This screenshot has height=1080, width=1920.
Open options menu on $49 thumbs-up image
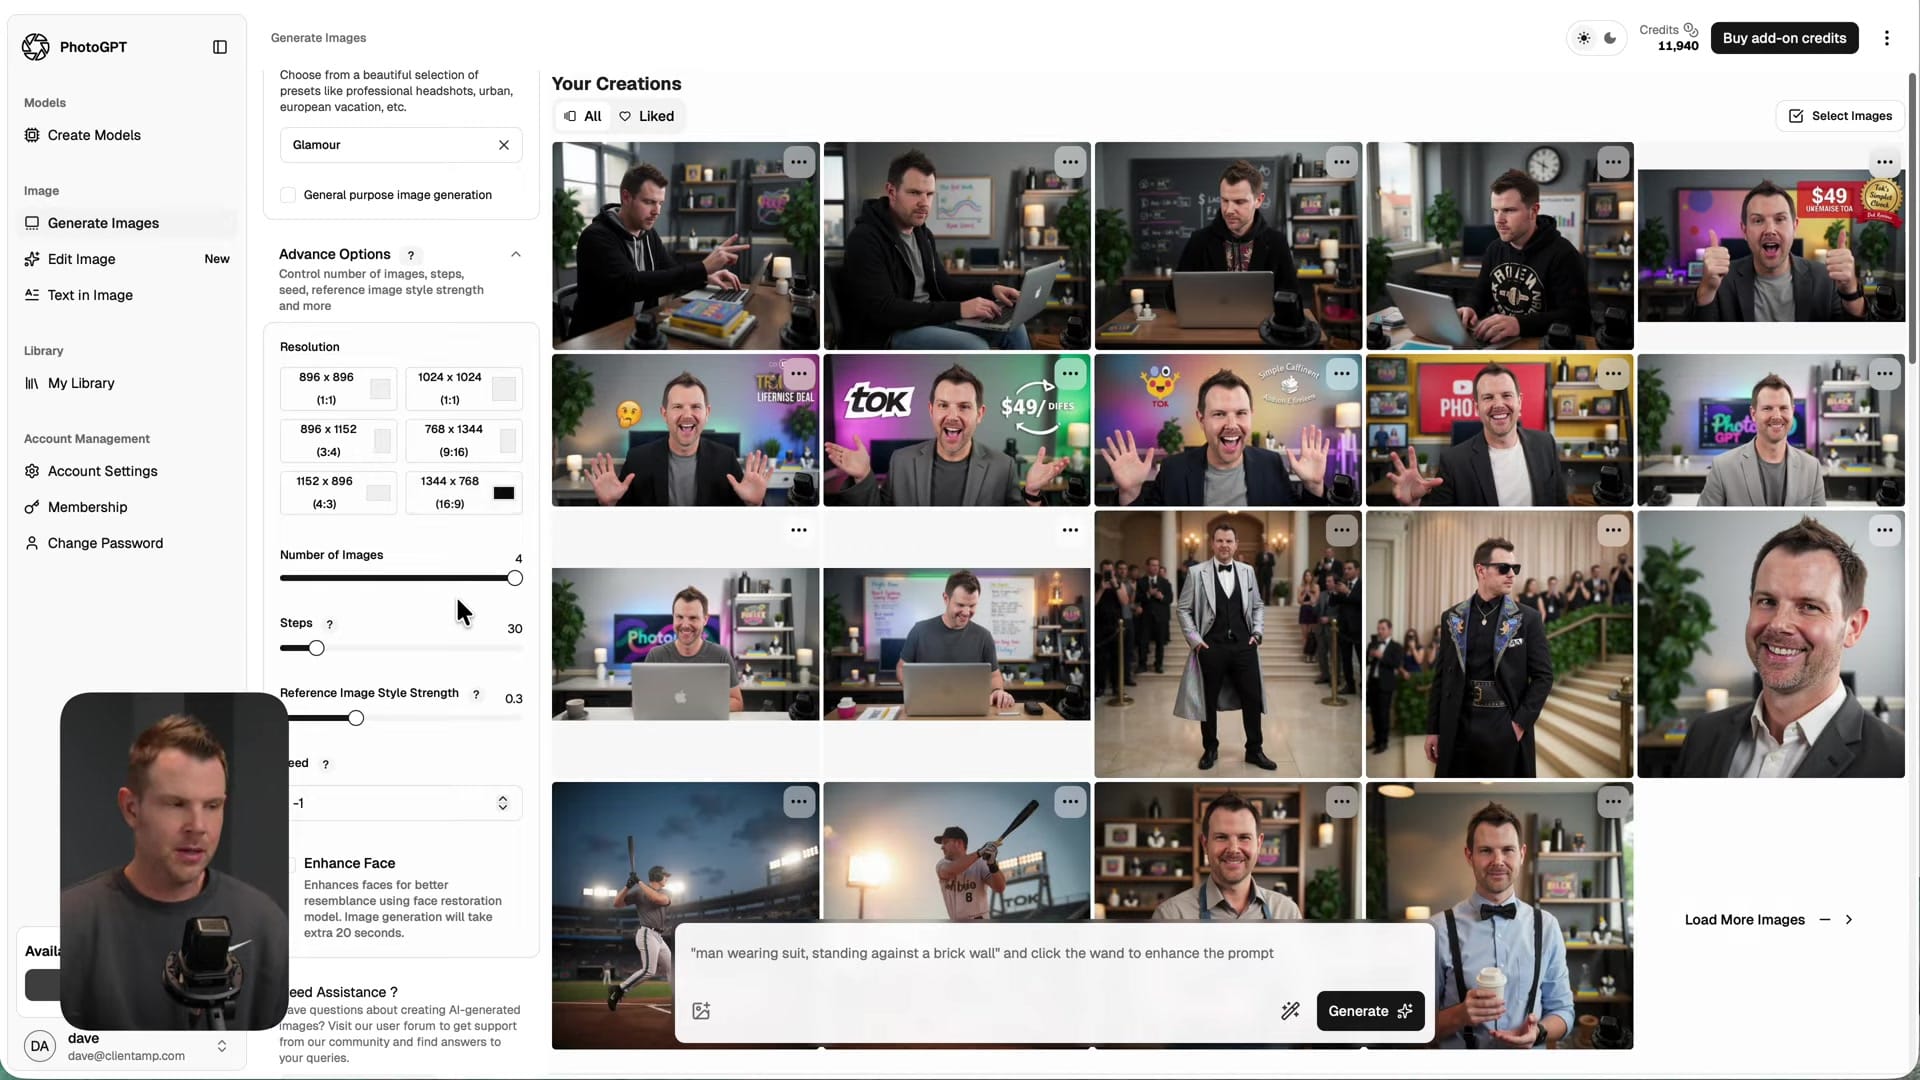coord(1885,162)
